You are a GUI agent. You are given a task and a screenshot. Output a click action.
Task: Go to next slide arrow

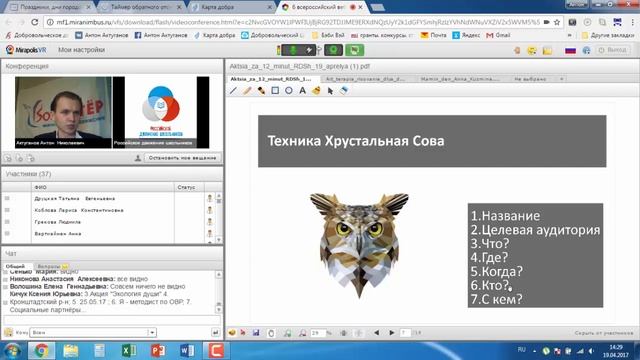click(x=392, y=333)
